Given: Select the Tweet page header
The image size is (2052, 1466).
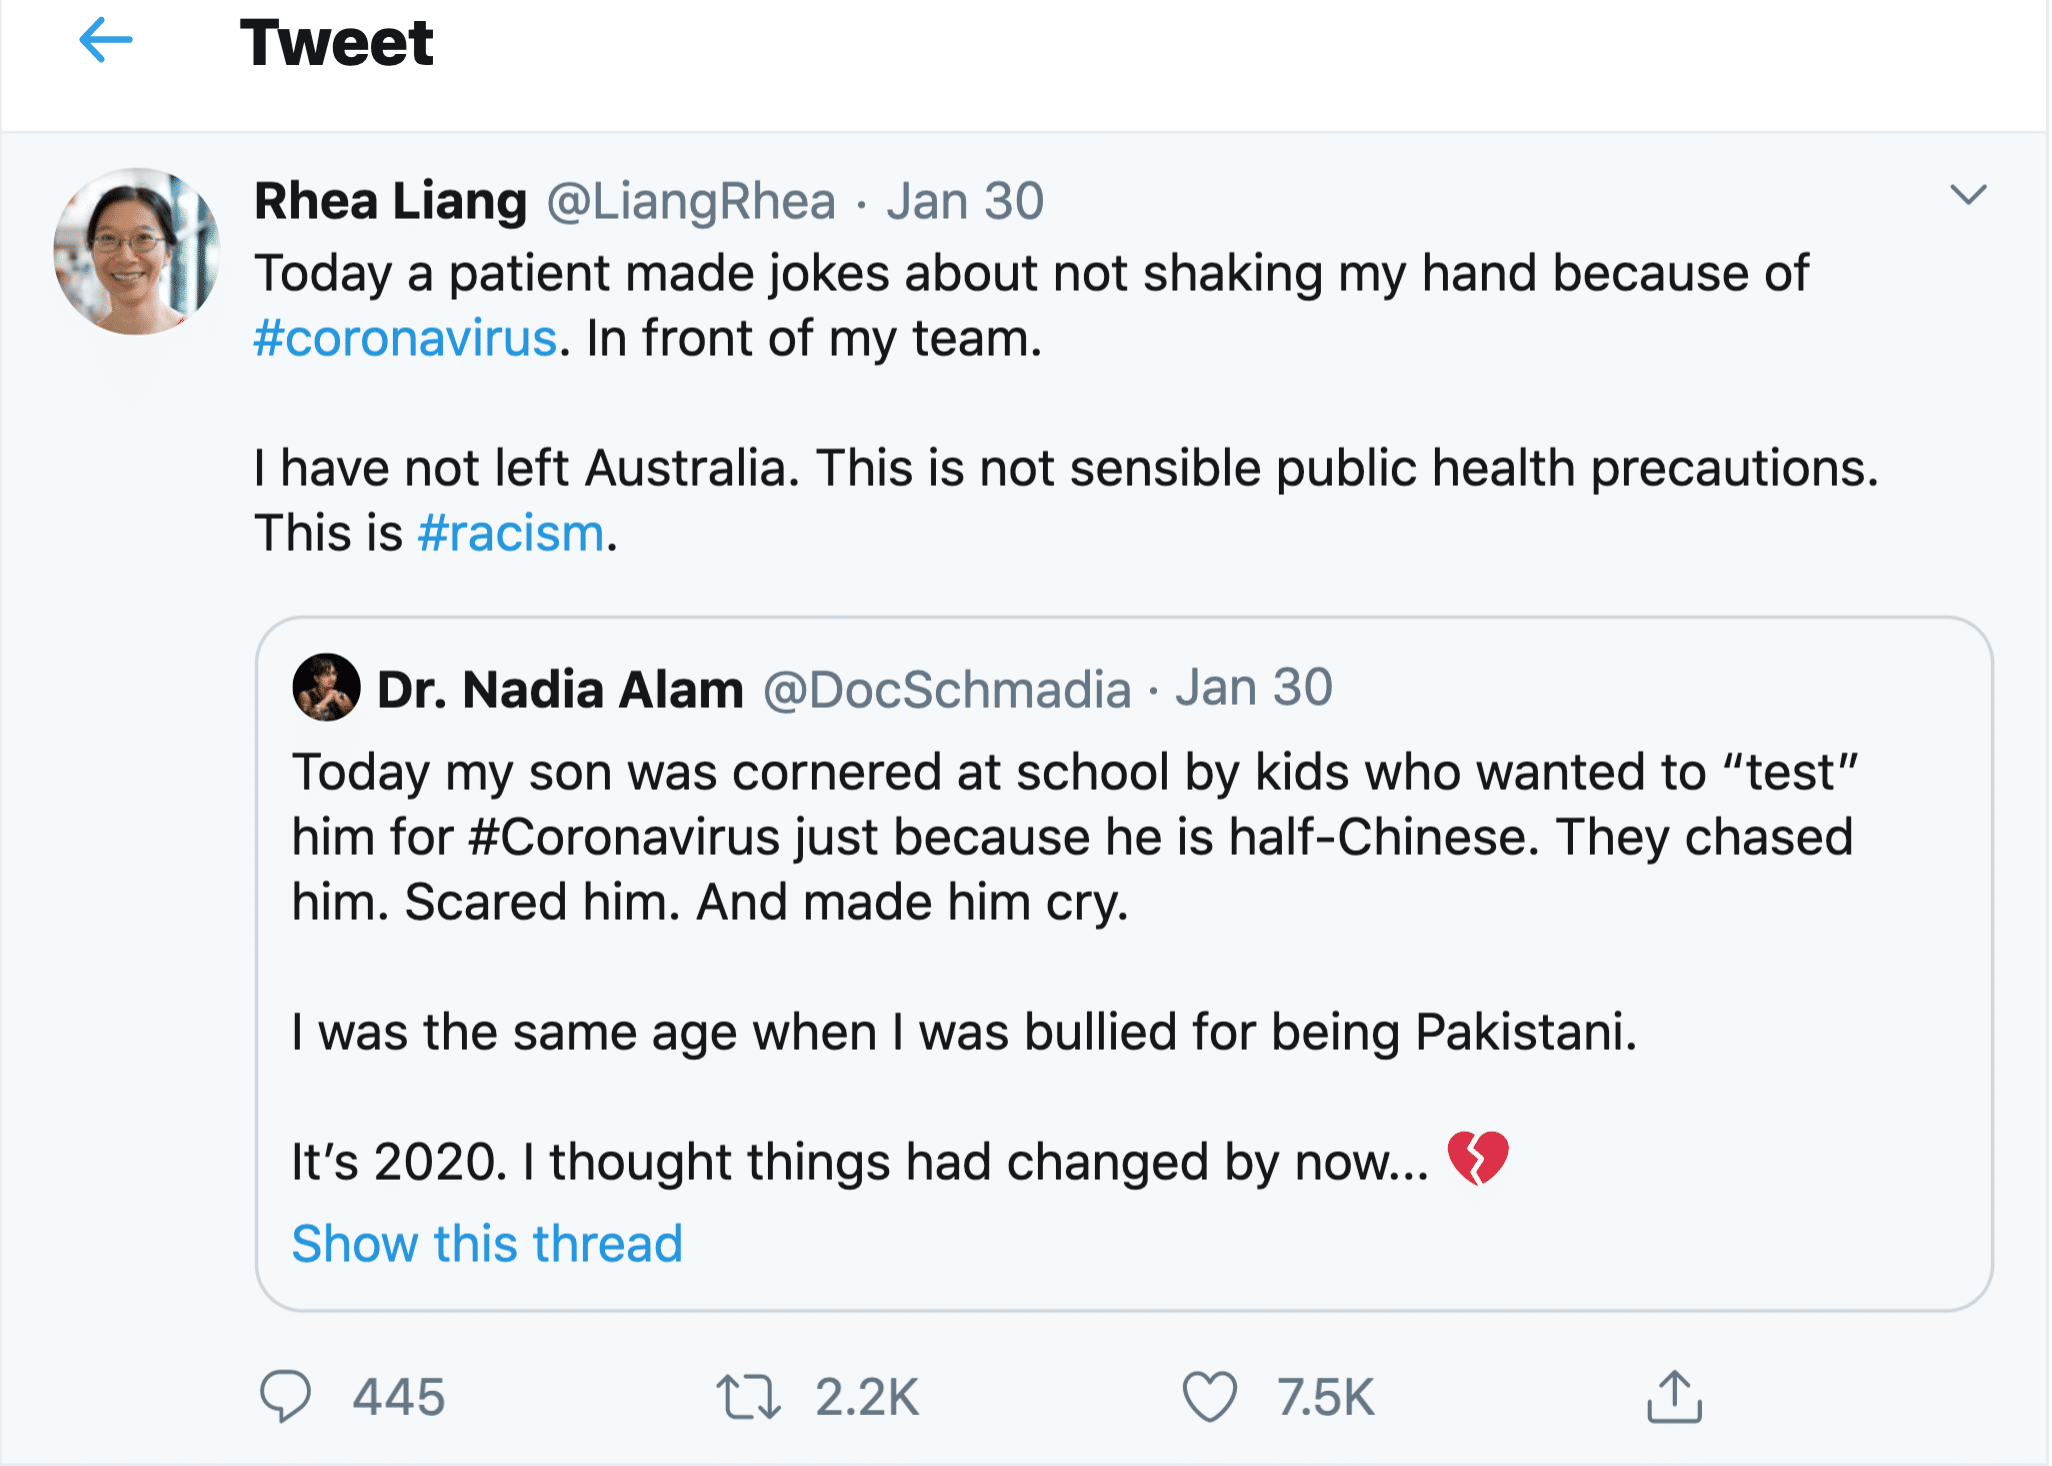Looking at the screenshot, I should [337, 43].
